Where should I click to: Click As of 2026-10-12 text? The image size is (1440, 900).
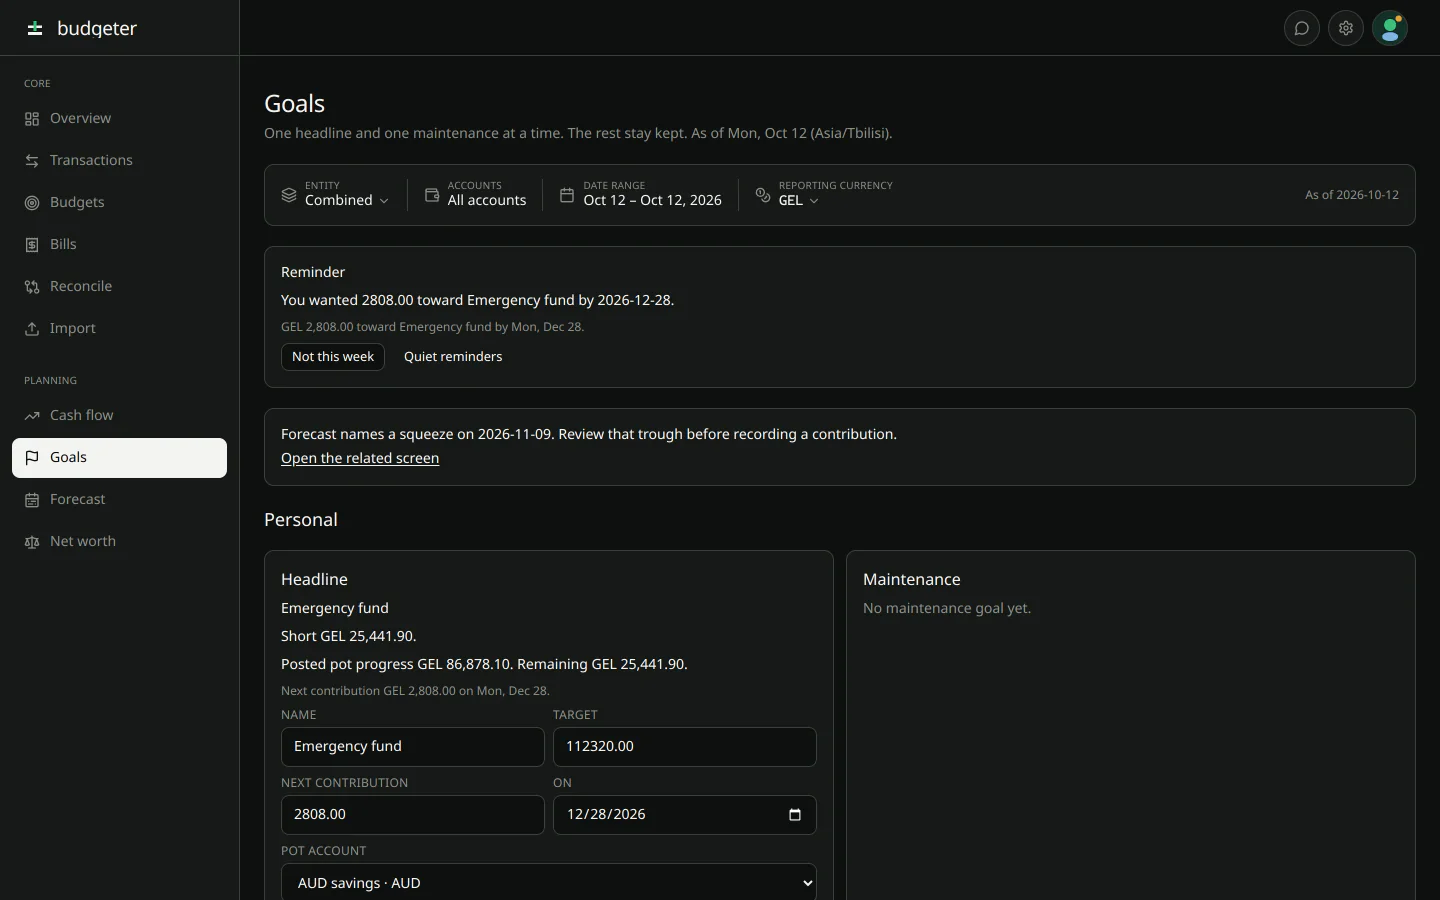[x=1352, y=195]
